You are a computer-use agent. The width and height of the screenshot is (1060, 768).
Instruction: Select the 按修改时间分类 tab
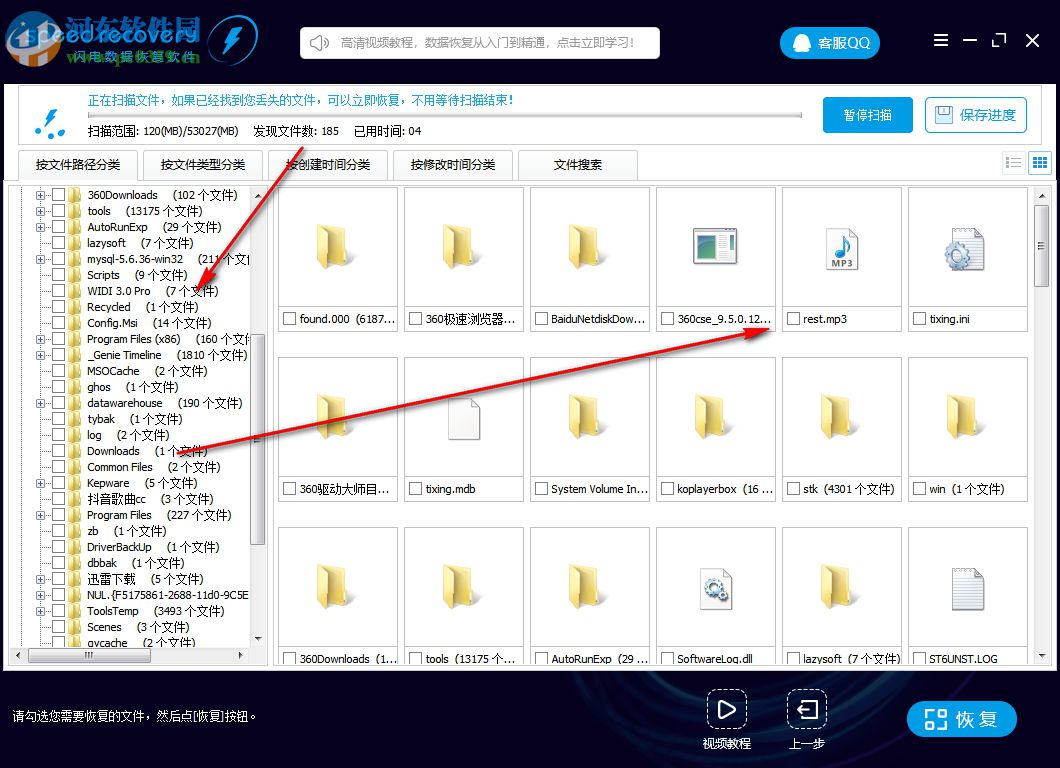pyautogui.click(x=453, y=165)
